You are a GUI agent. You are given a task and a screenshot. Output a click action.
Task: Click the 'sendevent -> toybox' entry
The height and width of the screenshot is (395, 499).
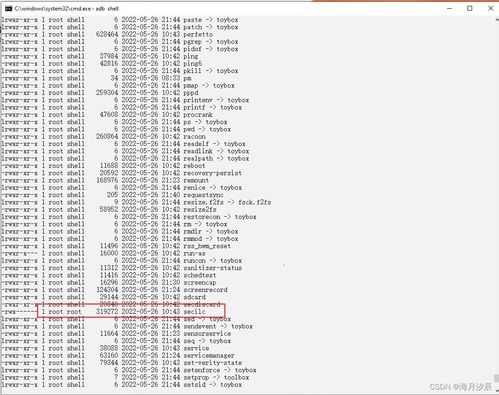pos(218,326)
